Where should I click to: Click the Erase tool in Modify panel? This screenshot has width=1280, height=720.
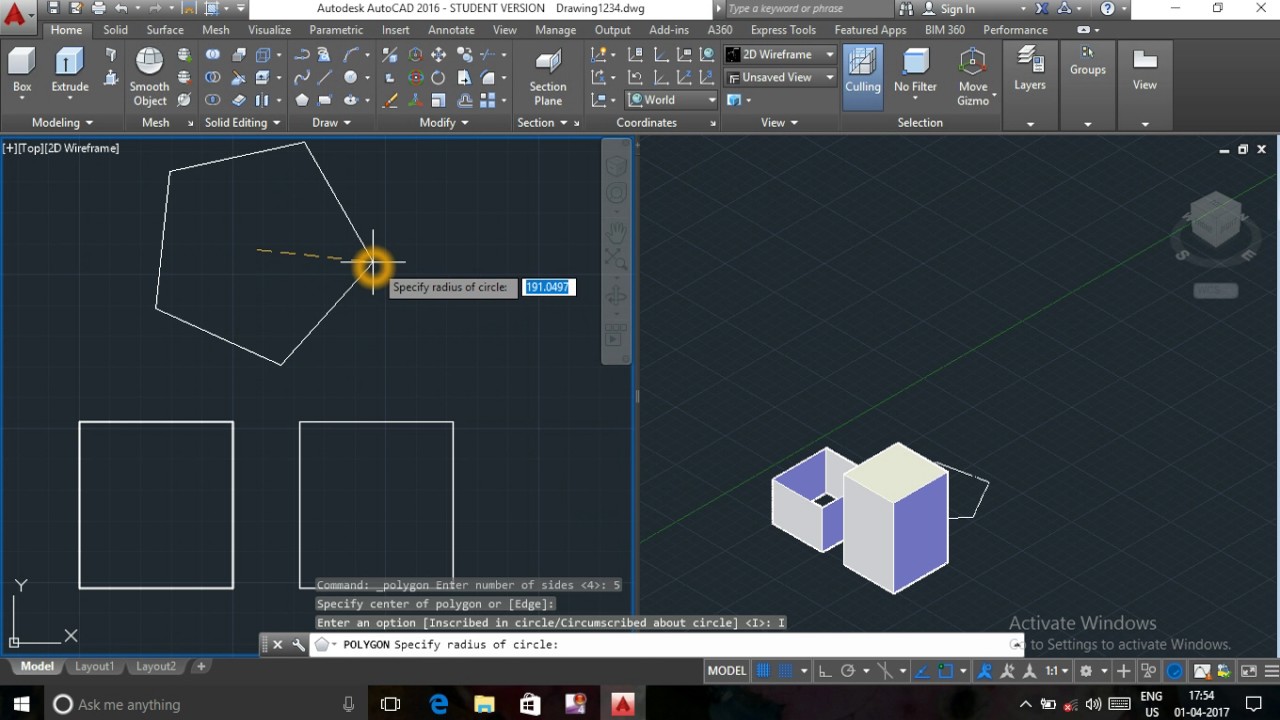390,100
